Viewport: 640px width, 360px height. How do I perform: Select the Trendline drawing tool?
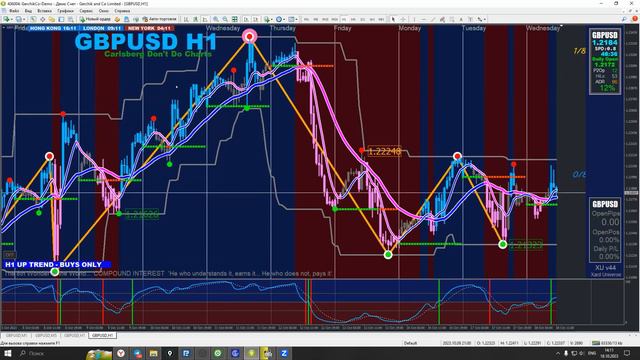433,19
